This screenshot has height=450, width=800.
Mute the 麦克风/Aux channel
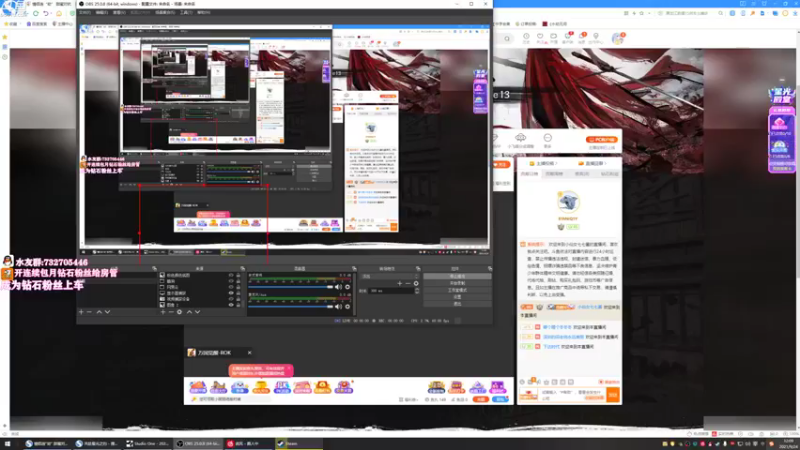tap(338, 306)
